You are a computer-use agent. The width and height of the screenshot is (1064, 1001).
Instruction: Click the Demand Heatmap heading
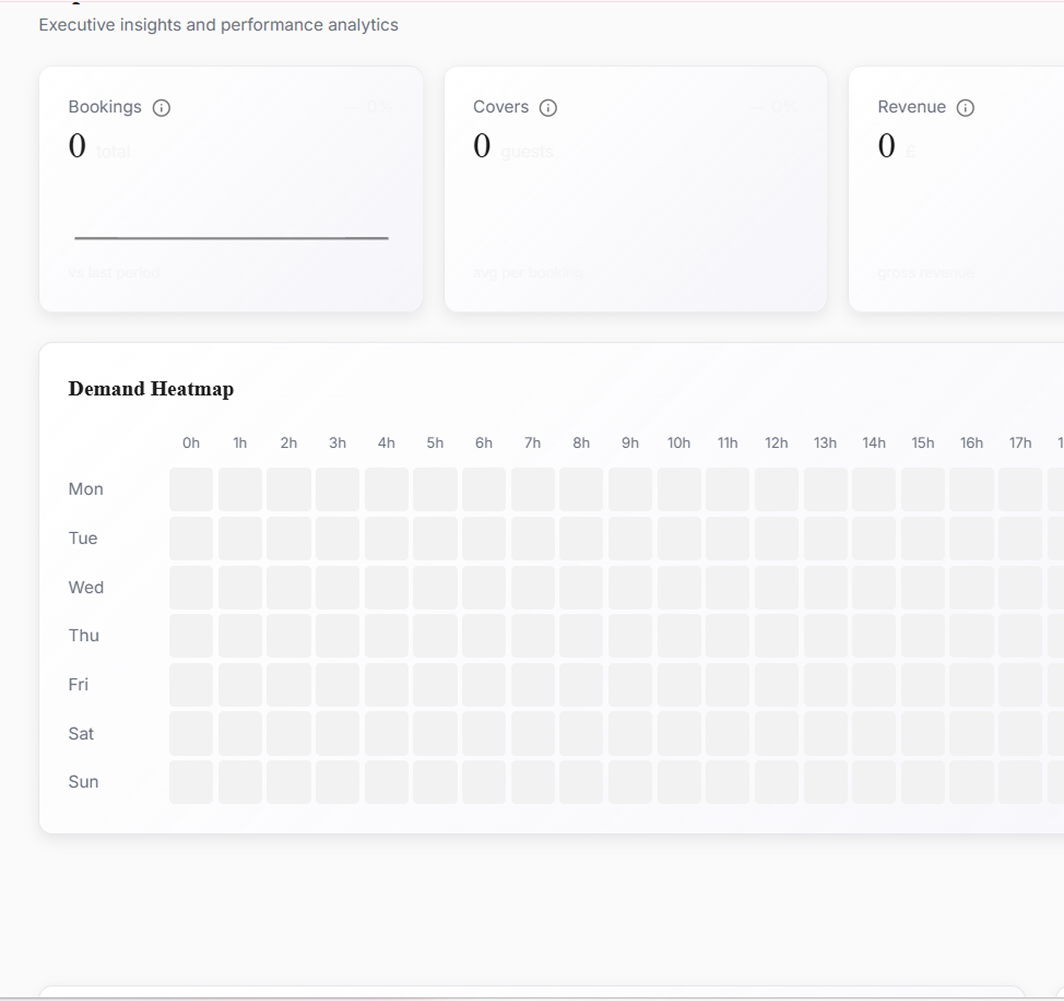tap(151, 389)
